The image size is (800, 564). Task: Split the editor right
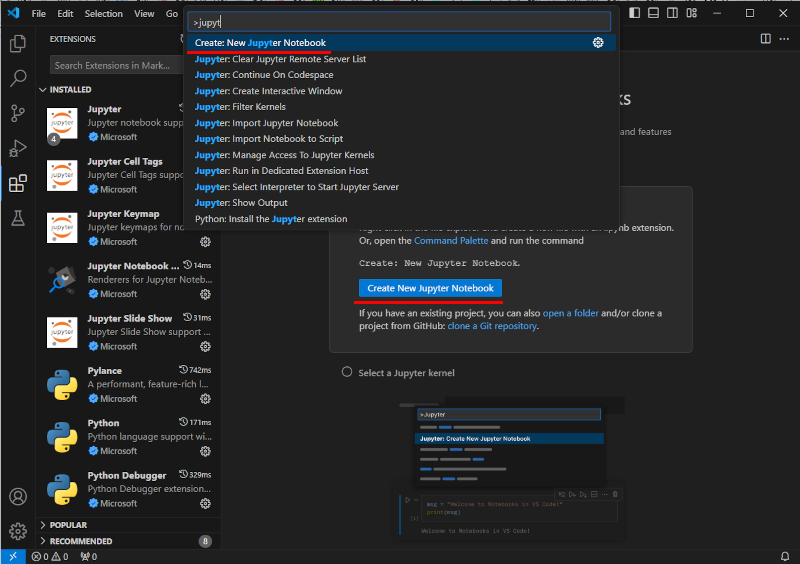click(765, 39)
